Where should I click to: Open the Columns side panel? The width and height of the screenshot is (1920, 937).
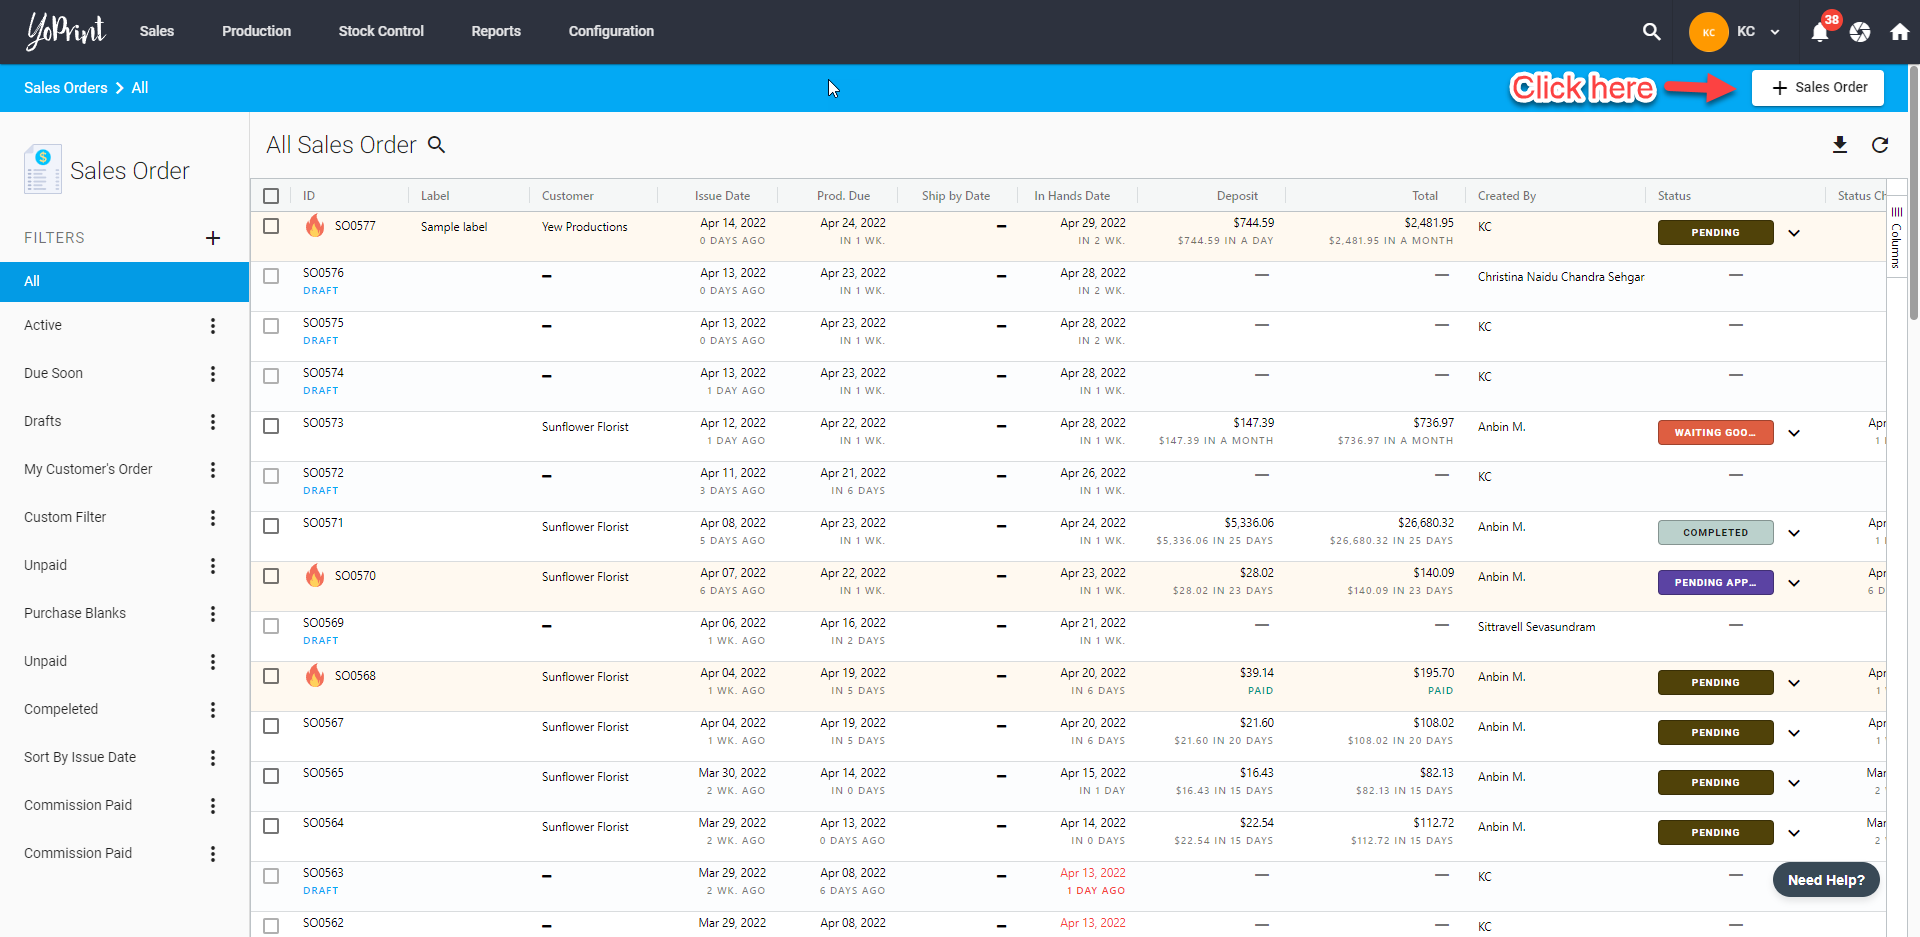pos(1896,238)
